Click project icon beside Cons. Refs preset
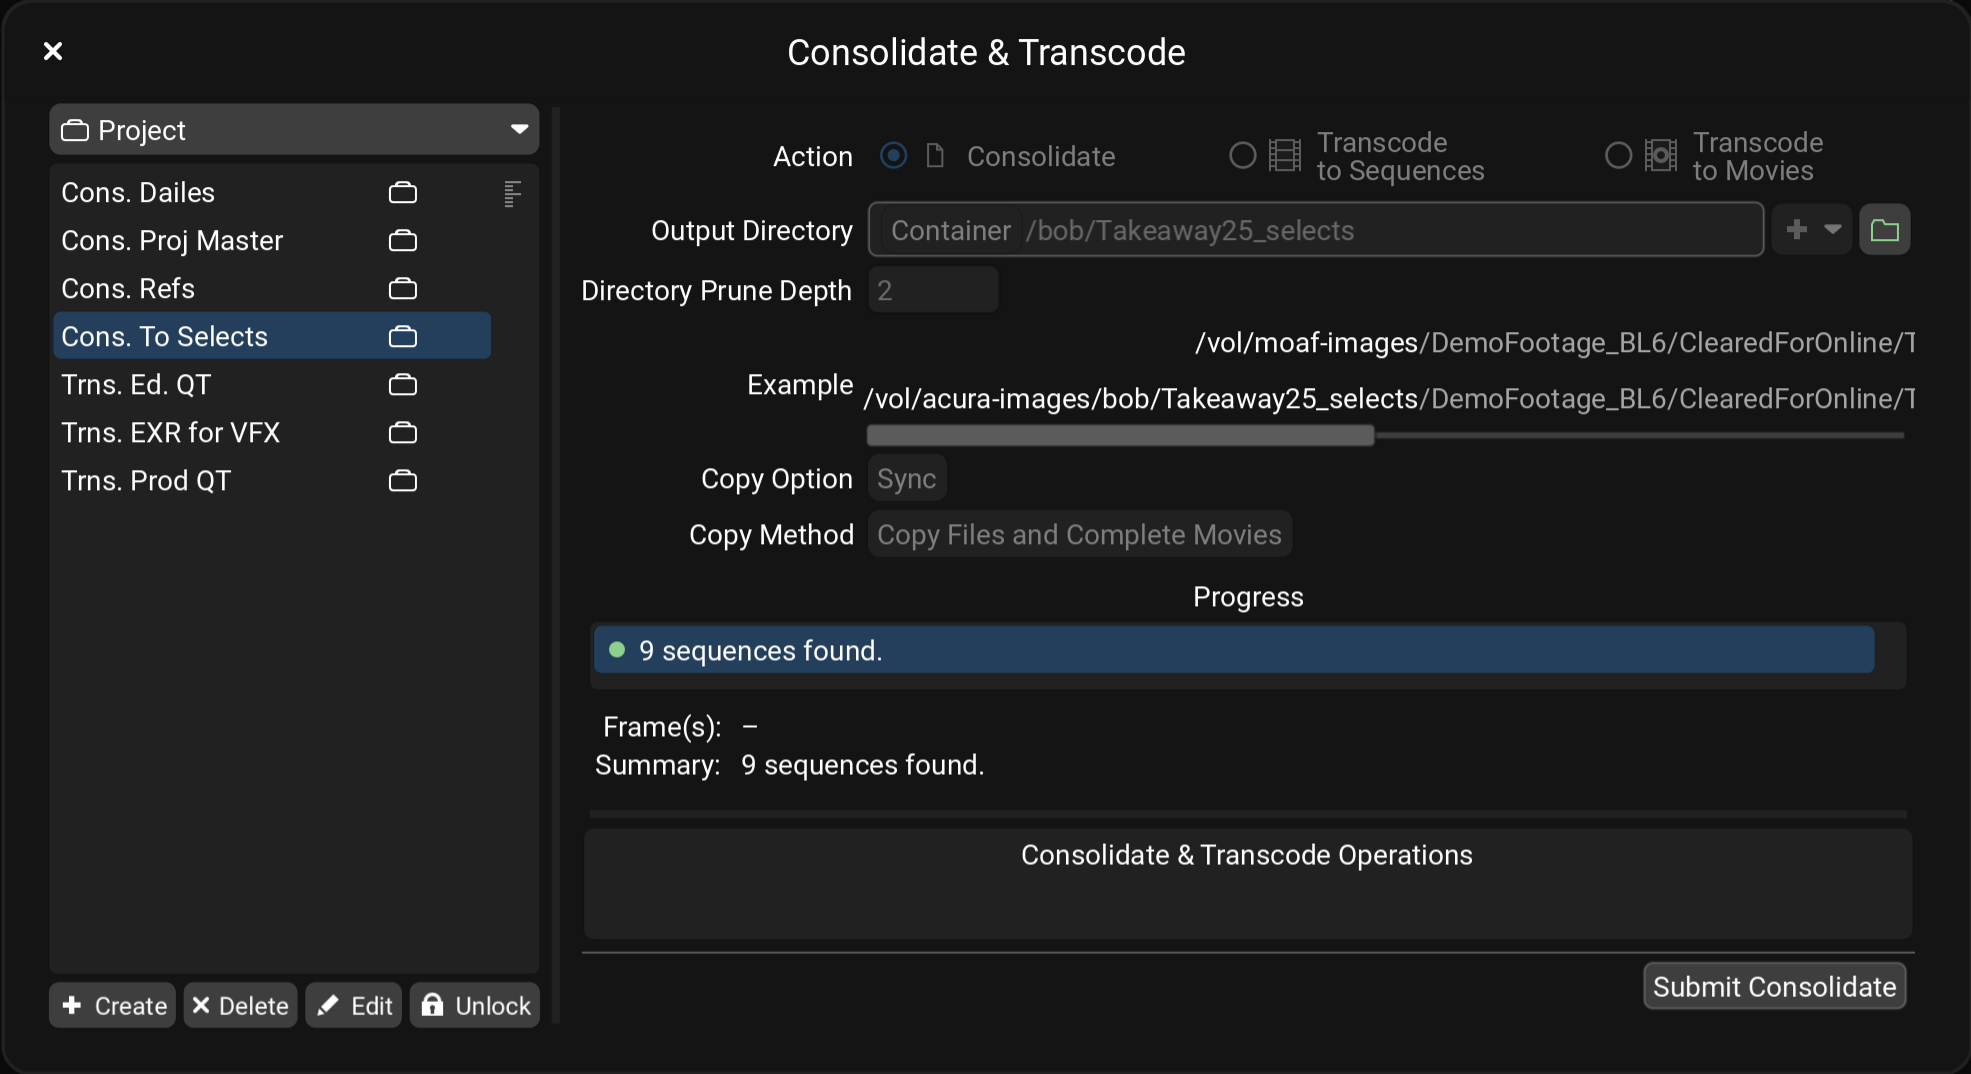Screen dimensions: 1971x1074 click(402, 289)
